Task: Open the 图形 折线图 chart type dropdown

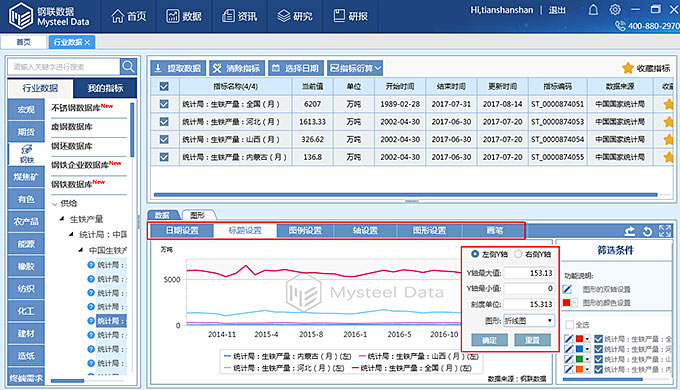Action: tap(529, 321)
